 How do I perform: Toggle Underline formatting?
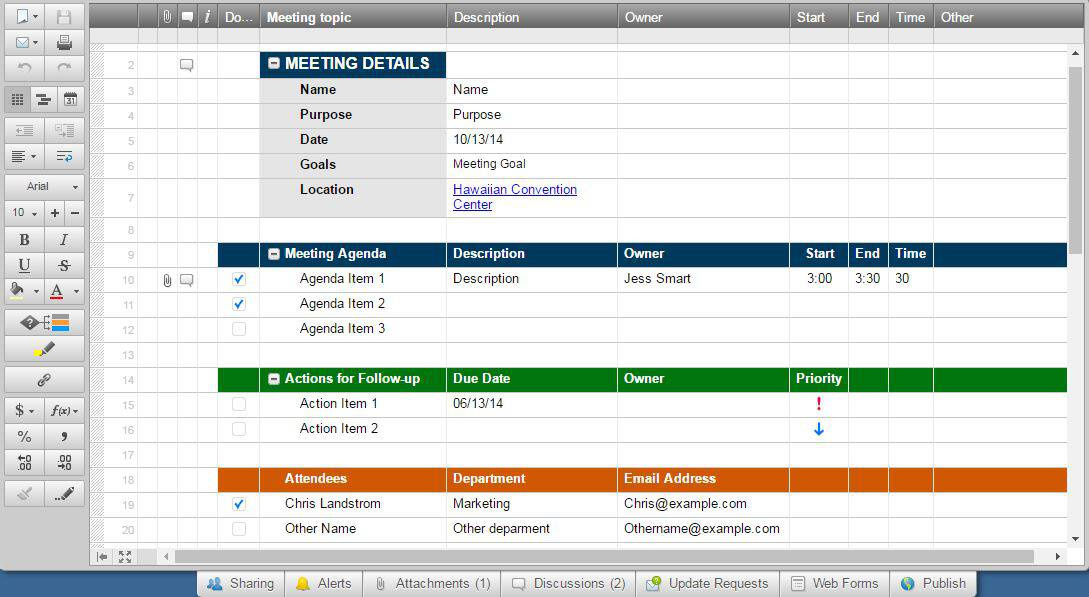24,265
